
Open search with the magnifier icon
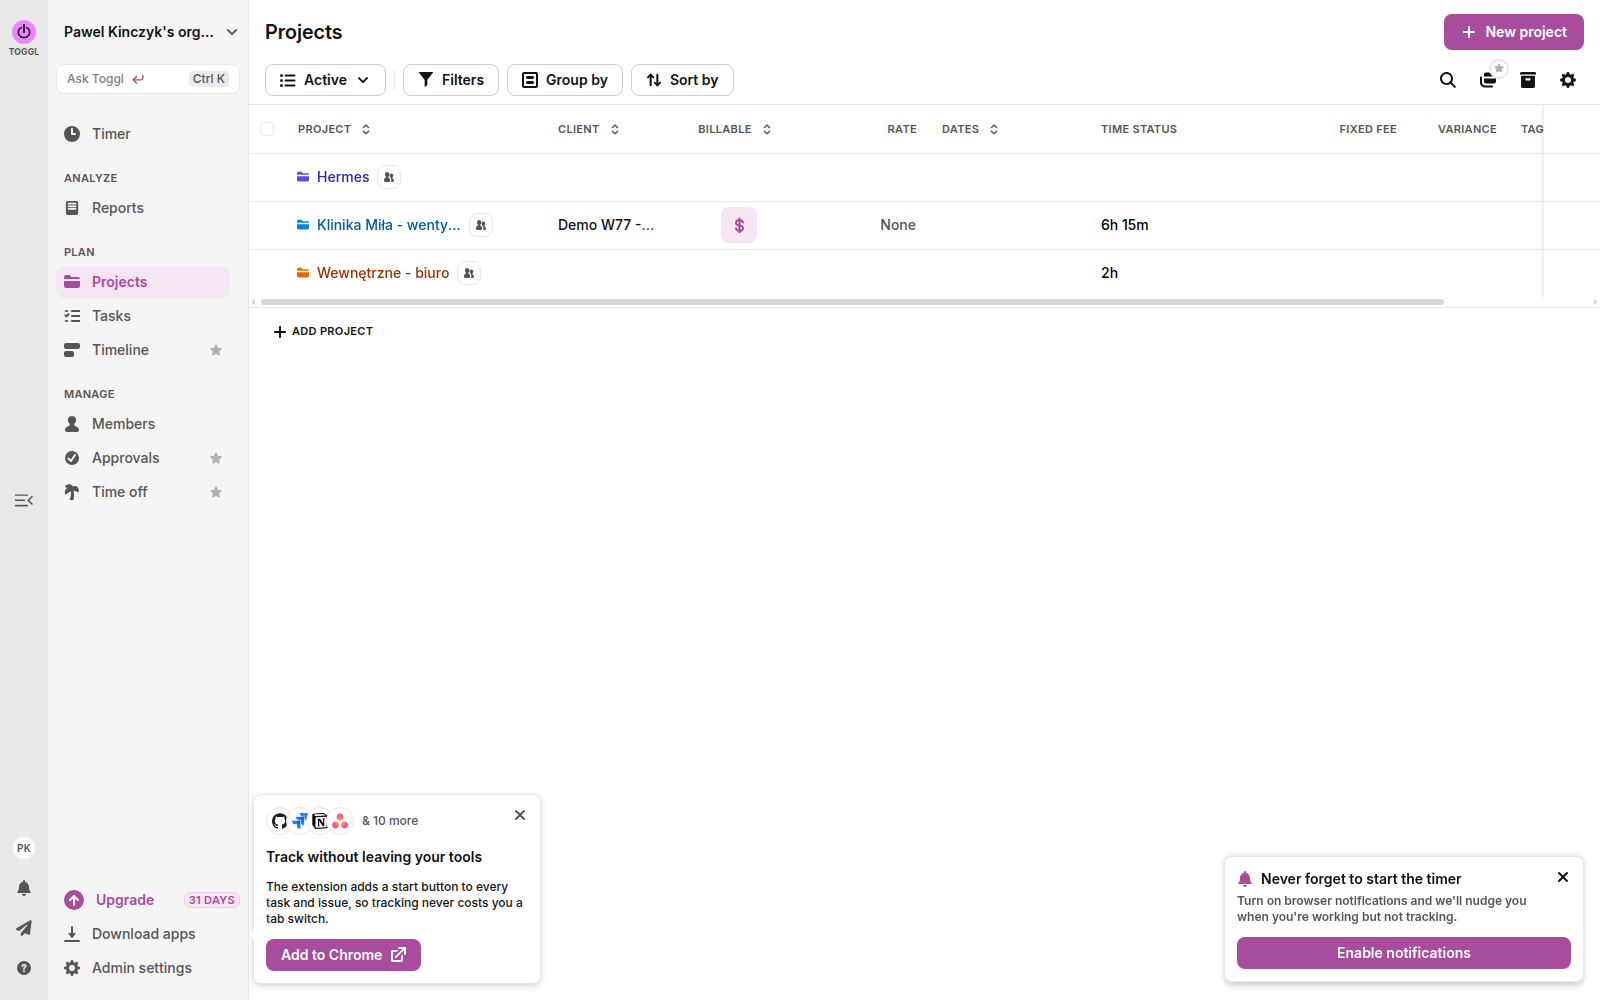(x=1447, y=80)
